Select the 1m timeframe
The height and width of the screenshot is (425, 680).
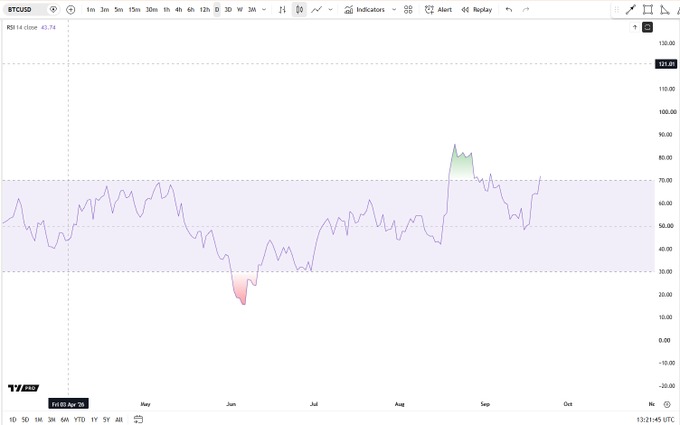click(x=91, y=10)
